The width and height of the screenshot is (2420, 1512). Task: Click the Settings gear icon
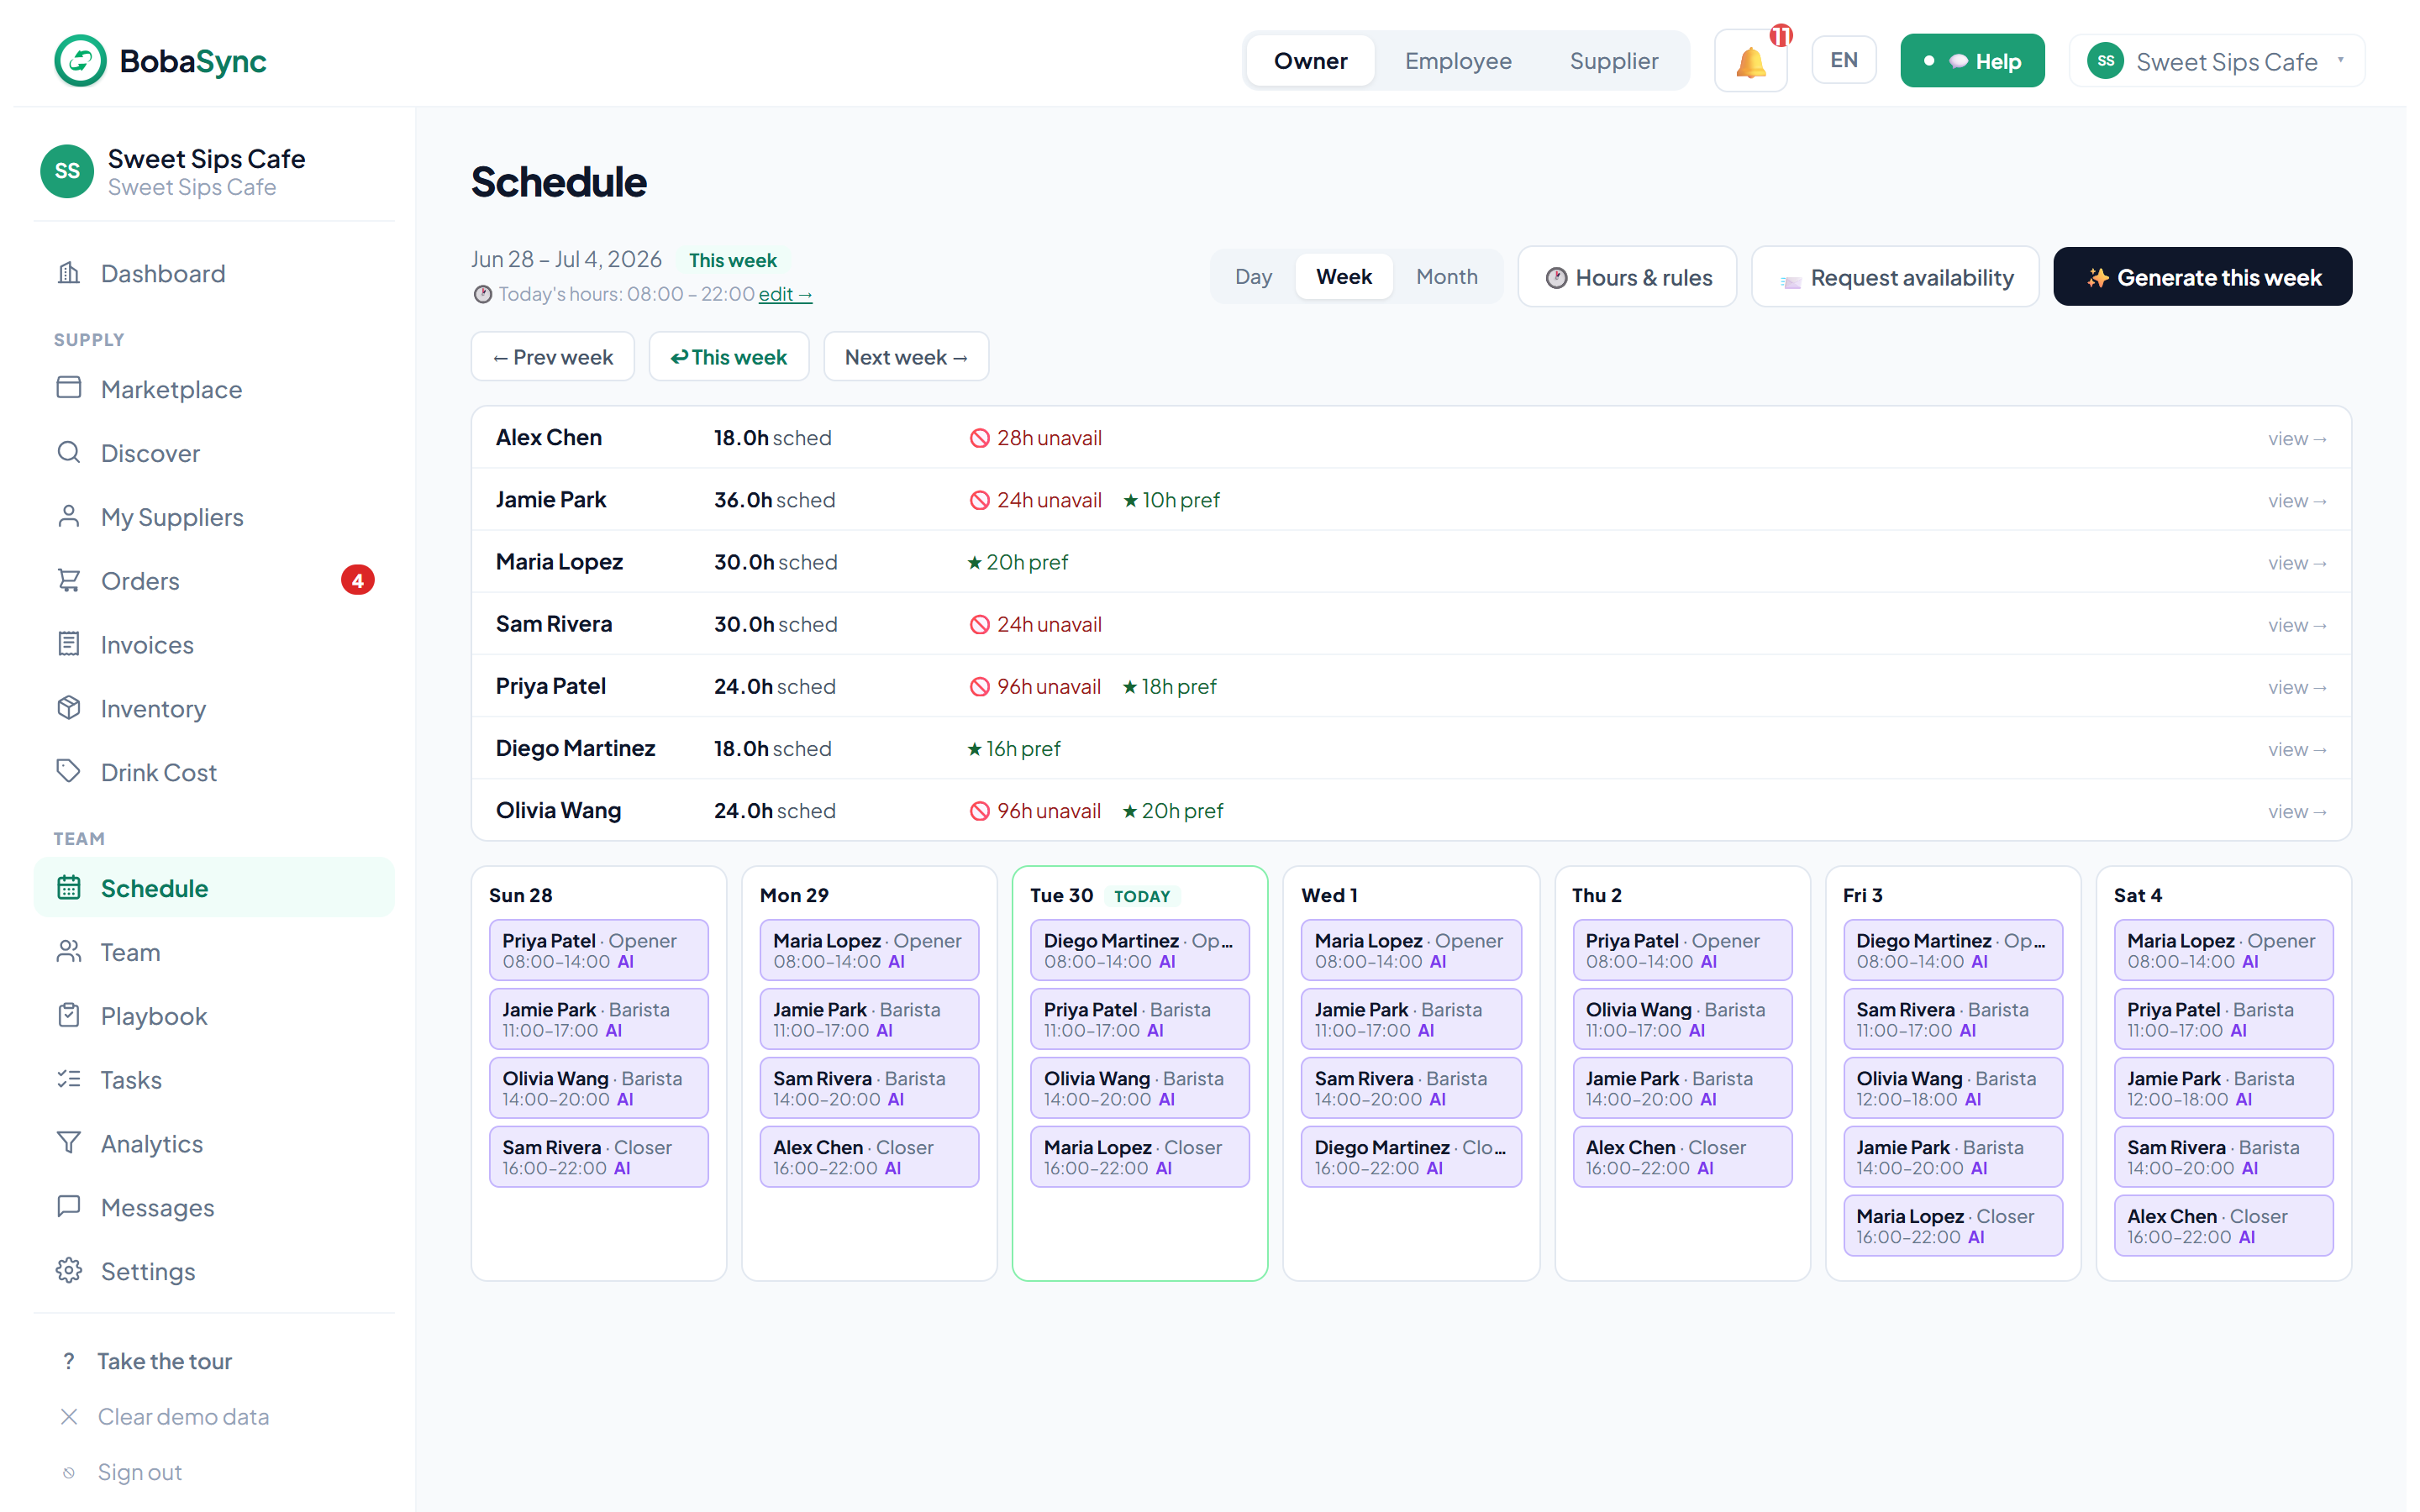pos(69,1270)
